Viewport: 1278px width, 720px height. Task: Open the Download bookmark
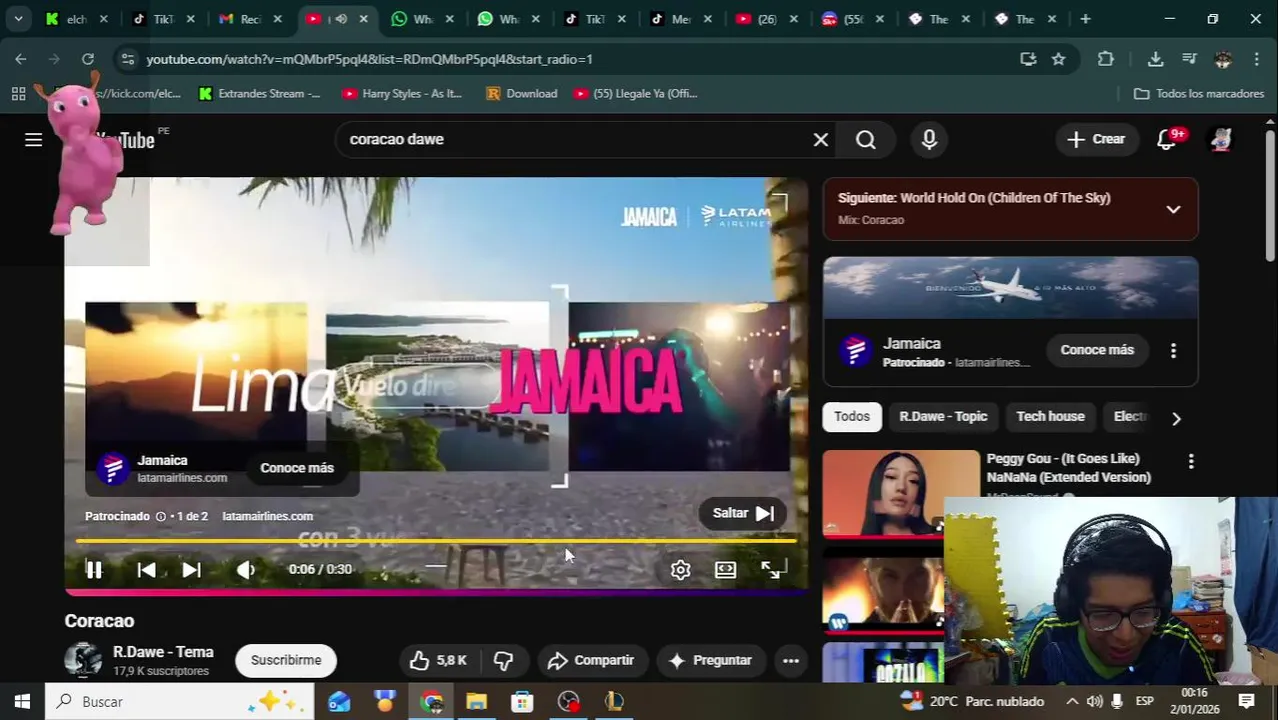(x=521, y=93)
